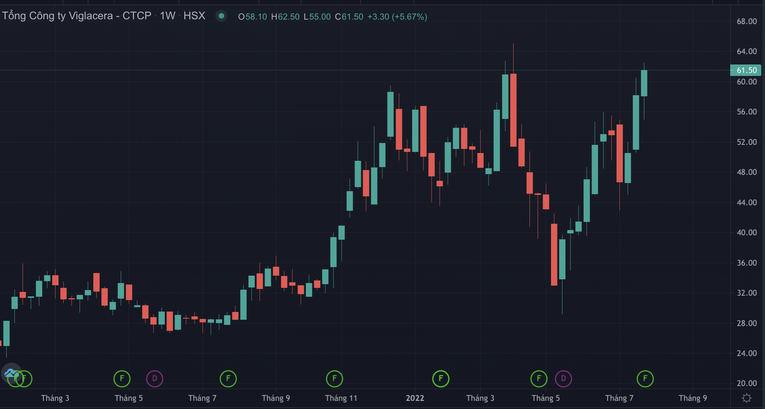Open the leftmost purple D dividend marker
Screen dimensions: 765x409
coord(154,378)
